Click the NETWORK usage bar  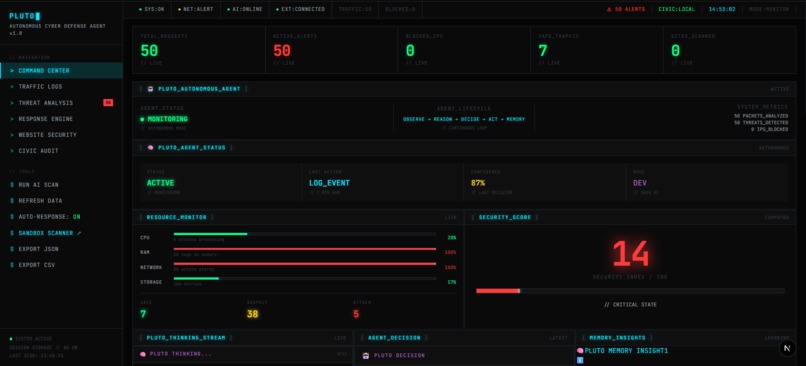click(x=305, y=264)
